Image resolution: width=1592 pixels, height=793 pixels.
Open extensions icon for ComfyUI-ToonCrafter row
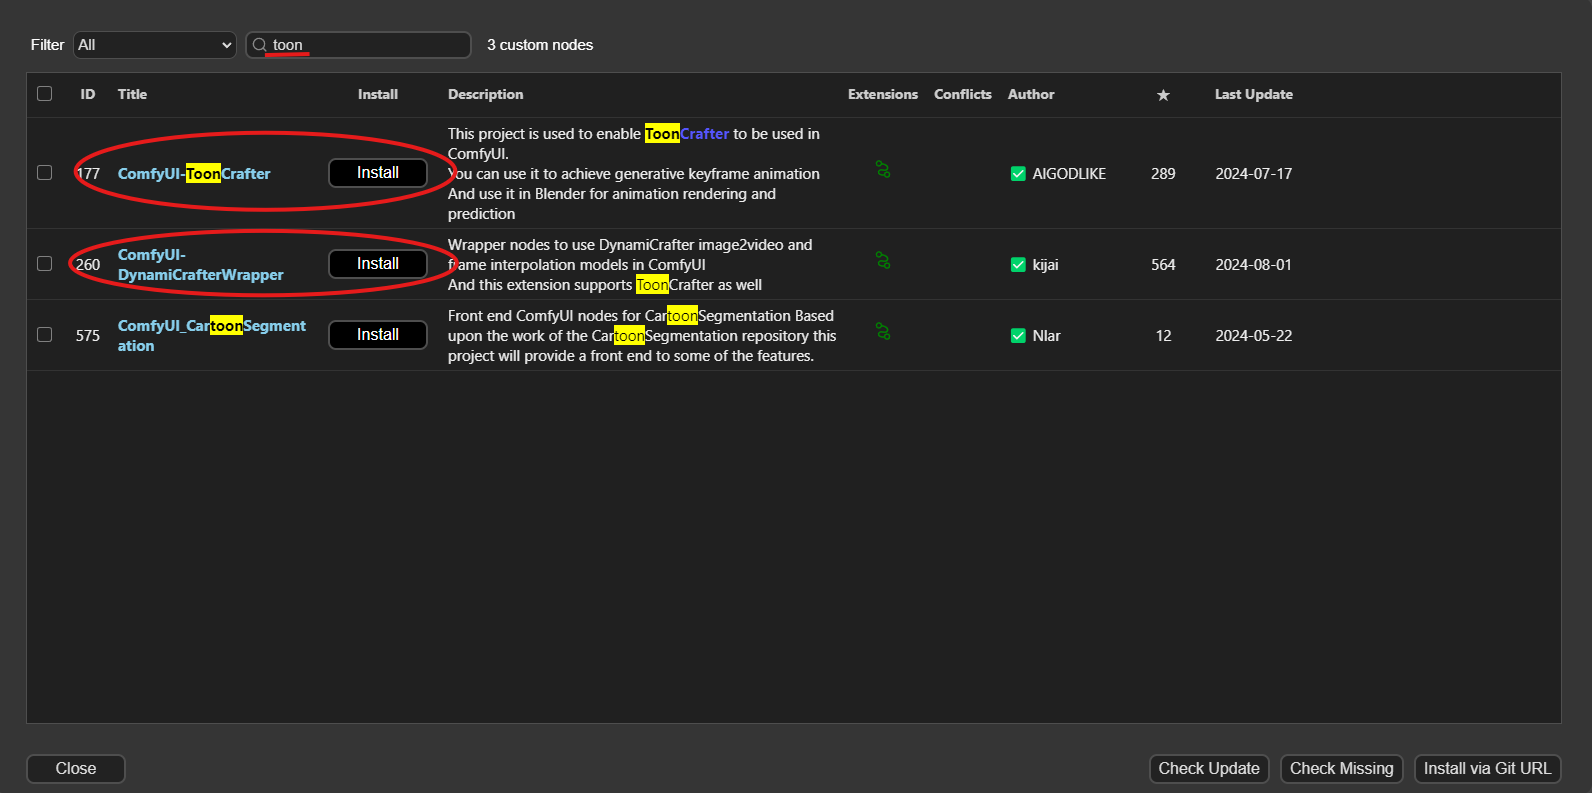pyautogui.click(x=883, y=170)
